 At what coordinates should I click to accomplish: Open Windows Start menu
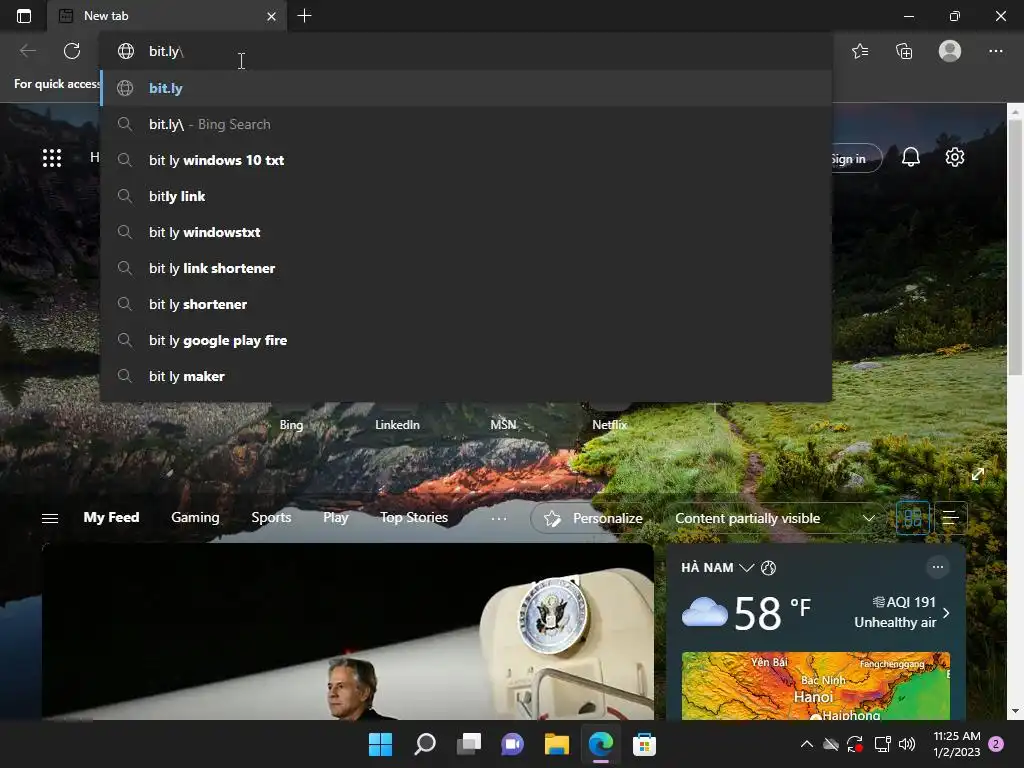380,744
